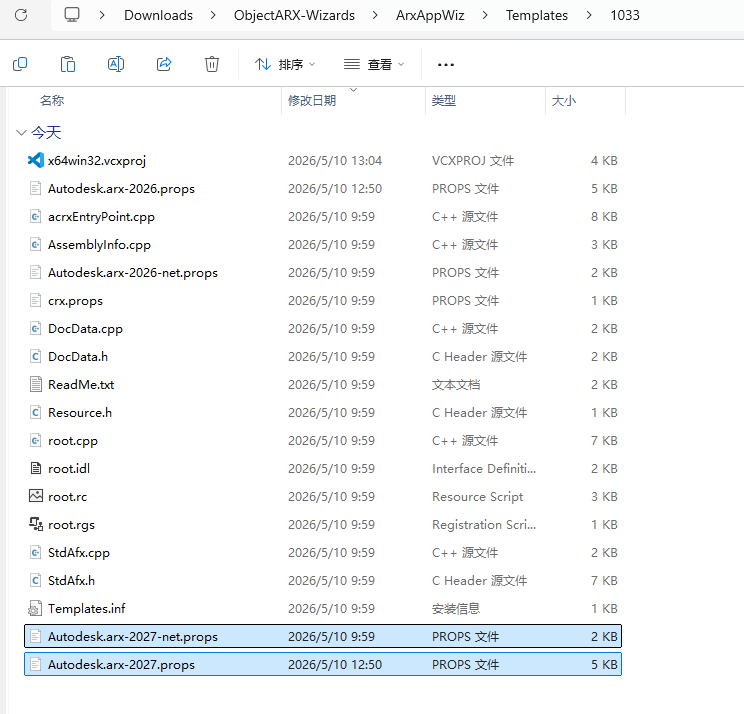This screenshot has height=714, width=744.
Task: Select Autodesk.arx-2027-net.props file name
Action: (x=133, y=637)
